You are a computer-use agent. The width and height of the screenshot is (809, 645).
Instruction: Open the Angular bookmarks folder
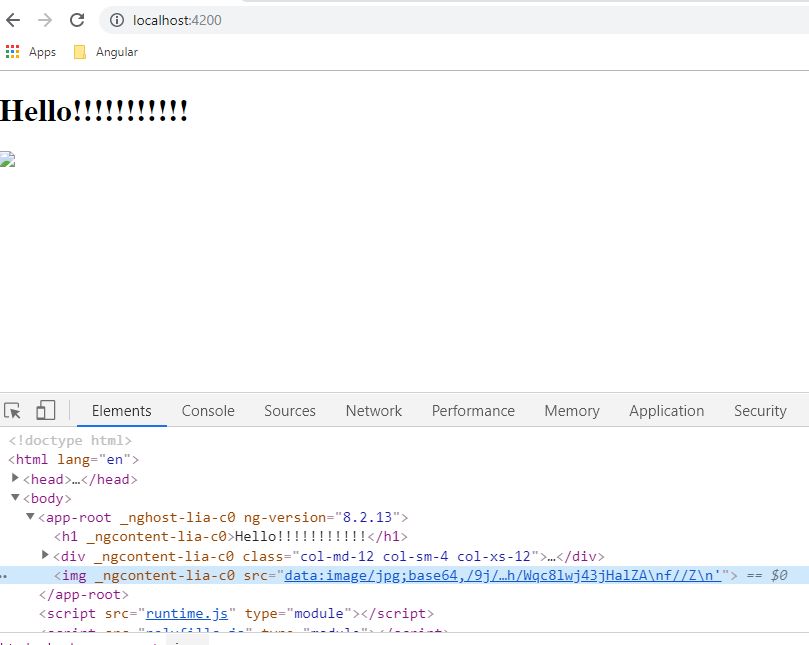tap(106, 52)
